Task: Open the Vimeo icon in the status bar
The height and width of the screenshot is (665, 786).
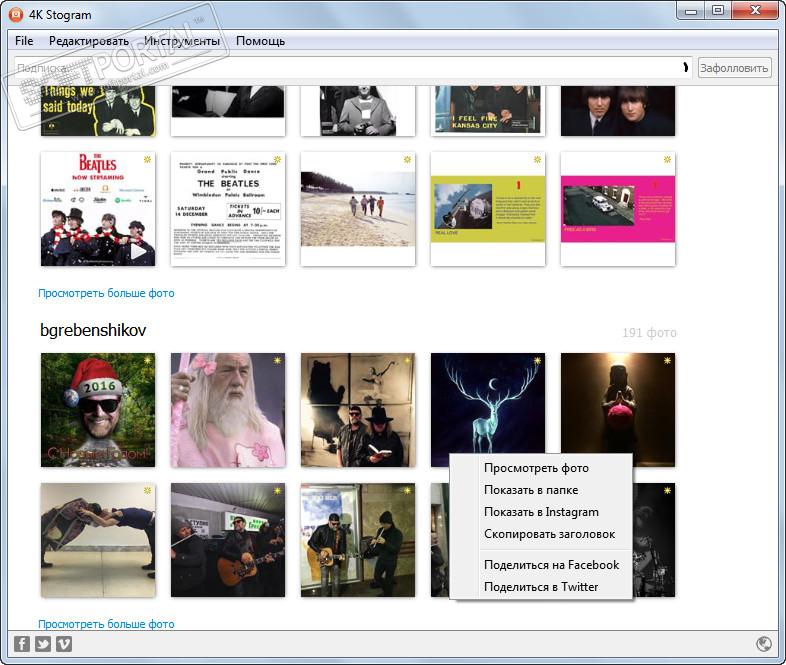Action: 64,644
